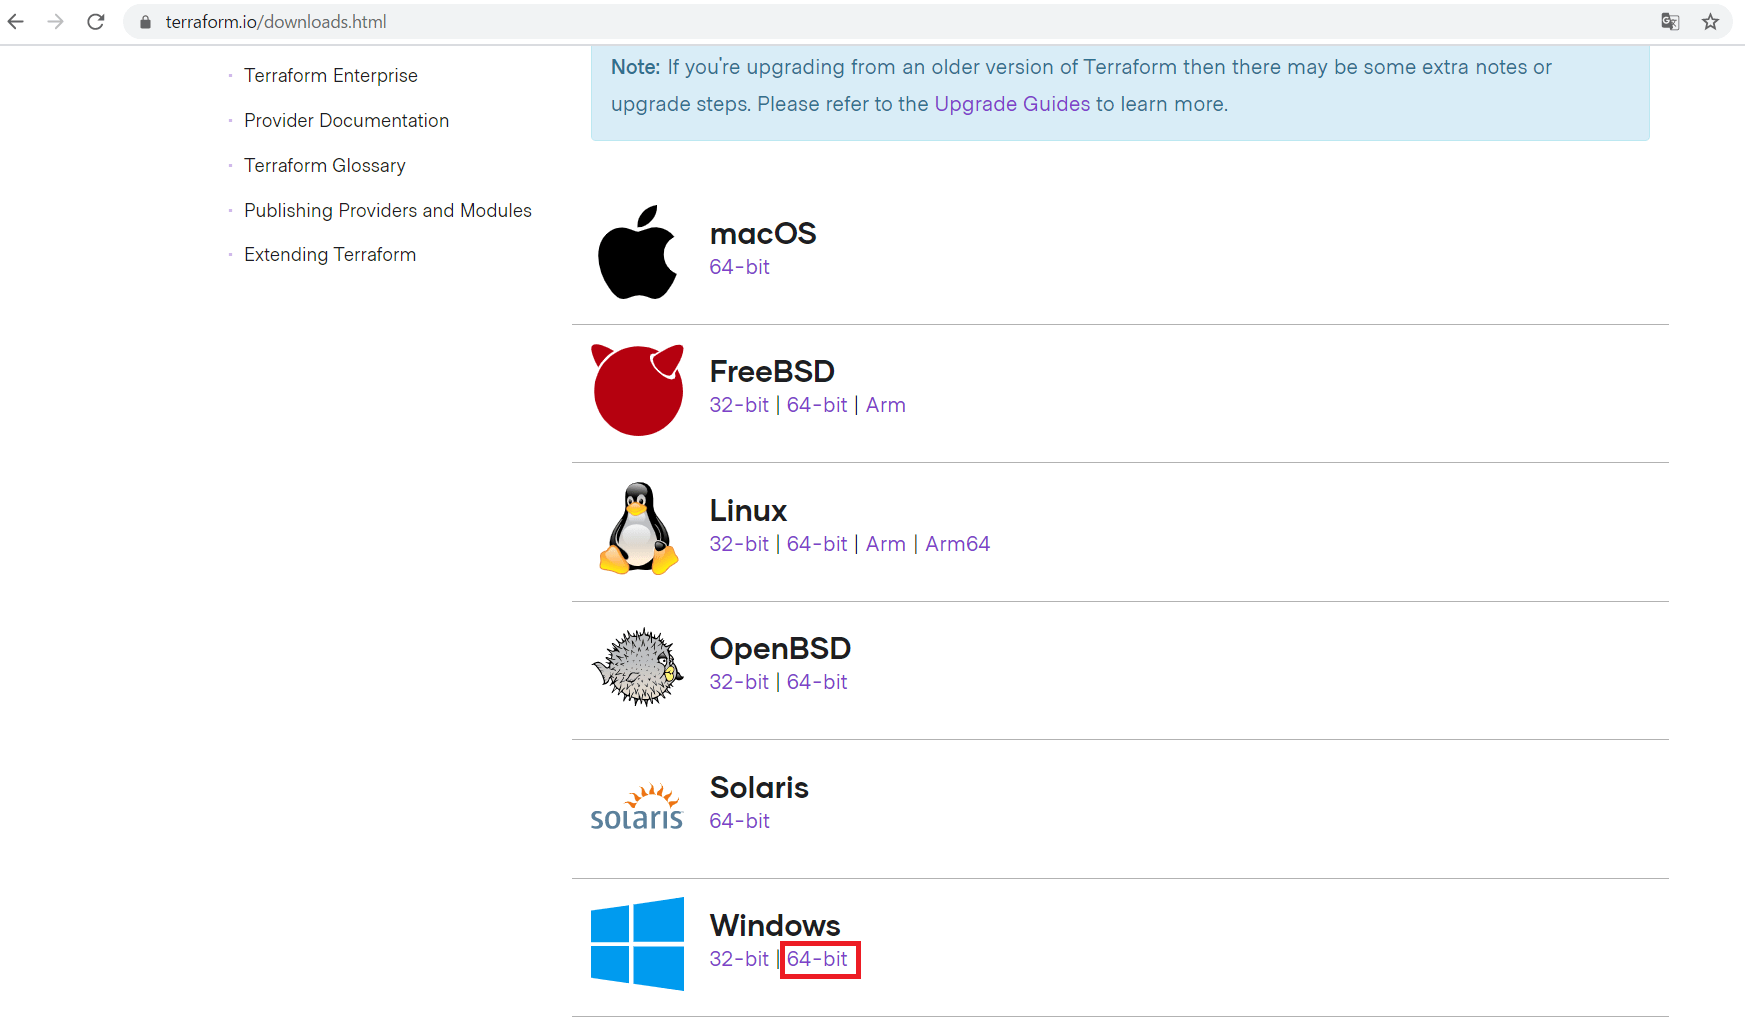Bookmark this page with the star icon
Viewport: 1745px width, 1022px height.
1710,21
